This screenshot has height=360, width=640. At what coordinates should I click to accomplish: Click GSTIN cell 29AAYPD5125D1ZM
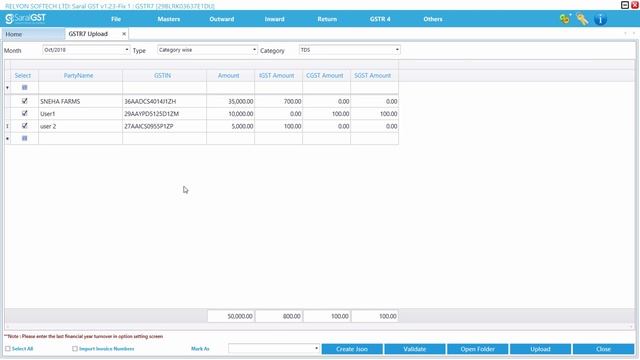point(164,113)
